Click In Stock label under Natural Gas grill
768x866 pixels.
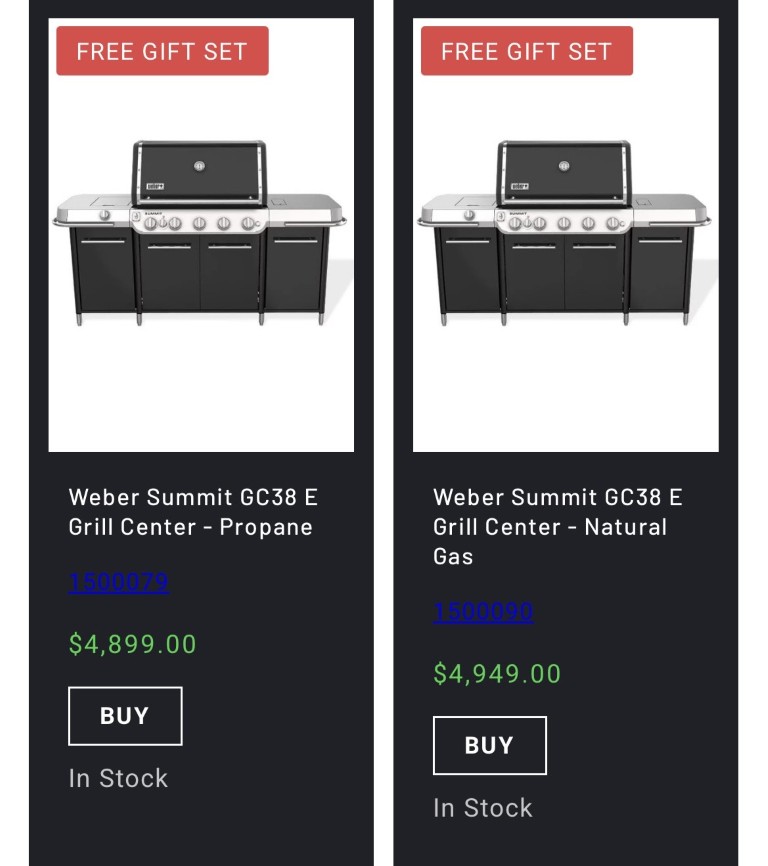pos(483,807)
